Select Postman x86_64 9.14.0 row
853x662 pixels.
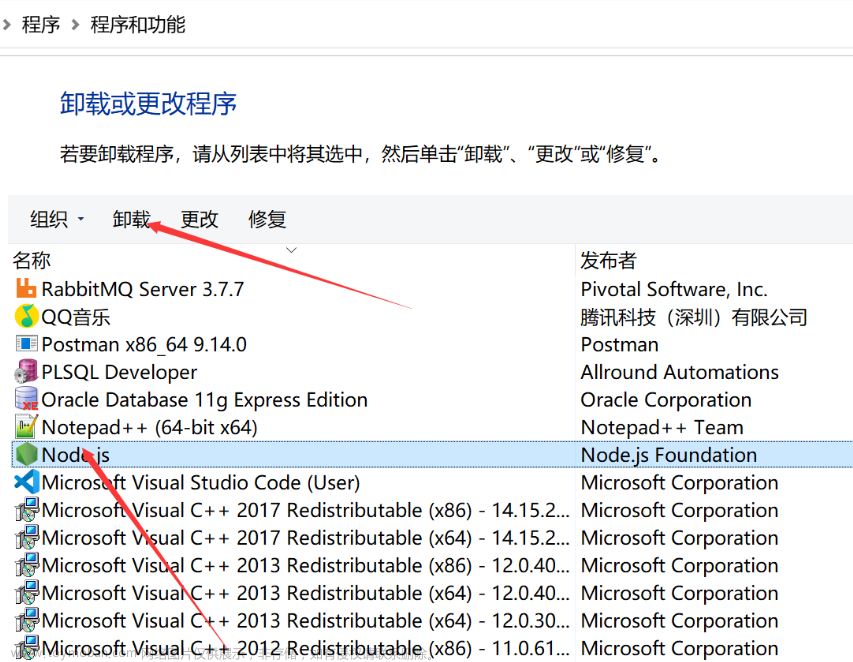(144, 345)
